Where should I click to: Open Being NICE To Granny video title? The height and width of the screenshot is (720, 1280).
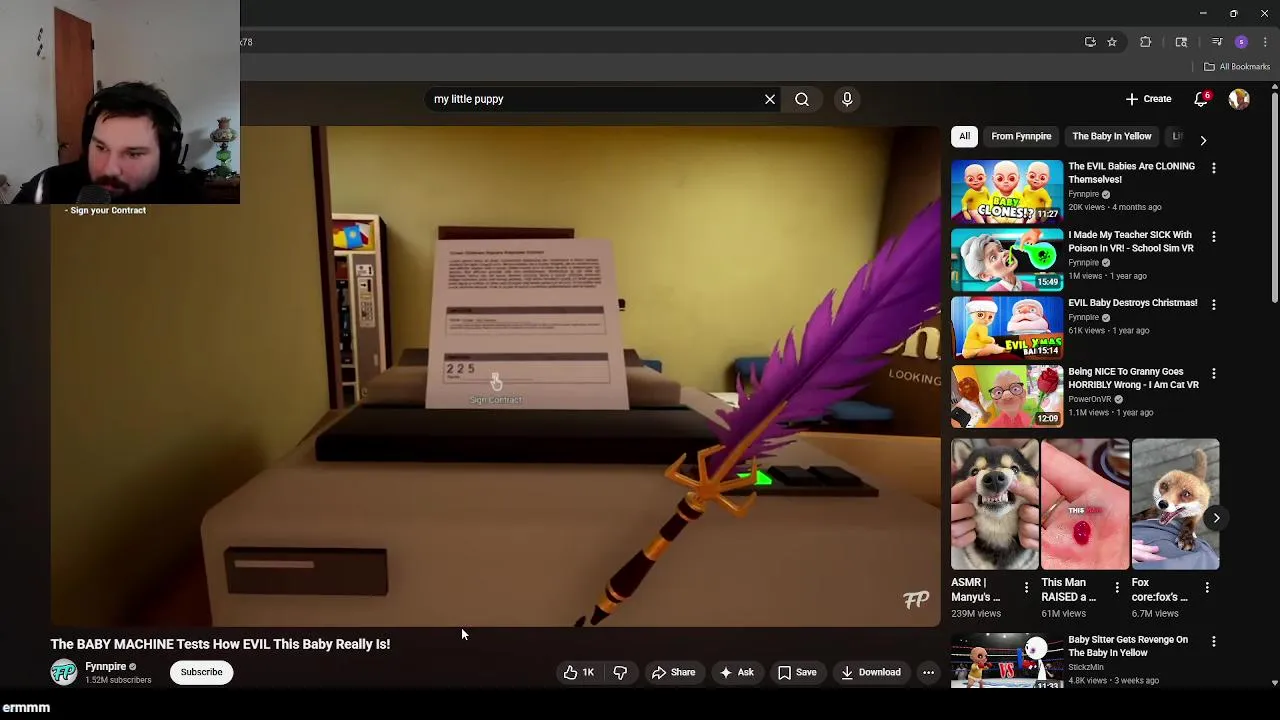(1133, 378)
